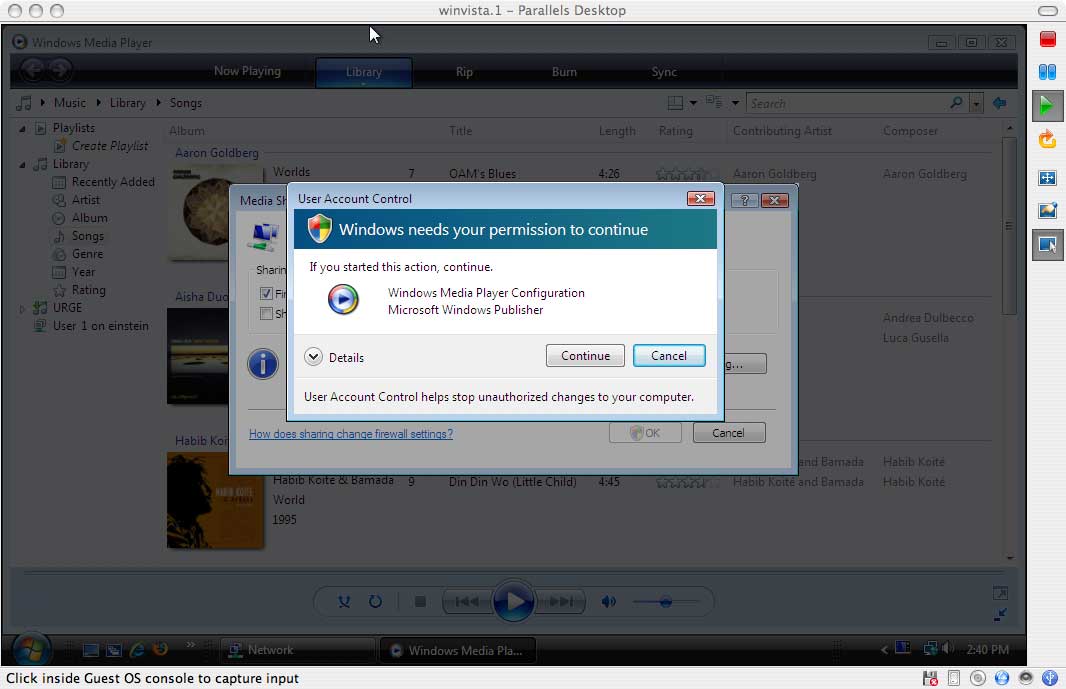The height and width of the screenshot is (689, 1066).
Task: Click the Windows Media Player Configuration icon
Action: click(x=343, y=299)
